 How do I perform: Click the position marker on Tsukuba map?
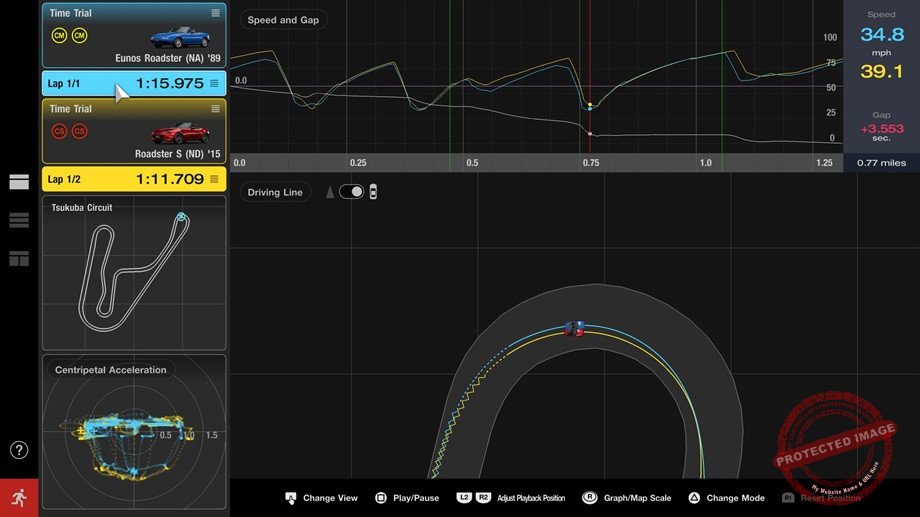181,217
